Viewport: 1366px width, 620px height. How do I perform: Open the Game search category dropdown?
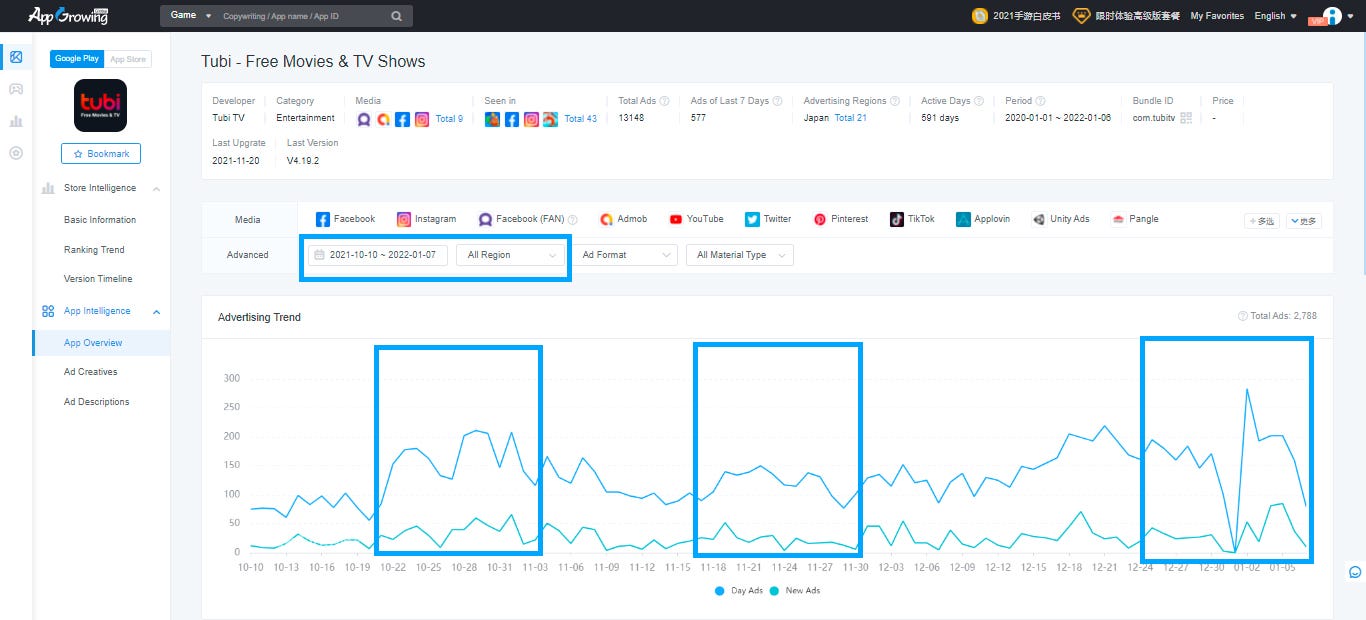(x=190, y=16)
